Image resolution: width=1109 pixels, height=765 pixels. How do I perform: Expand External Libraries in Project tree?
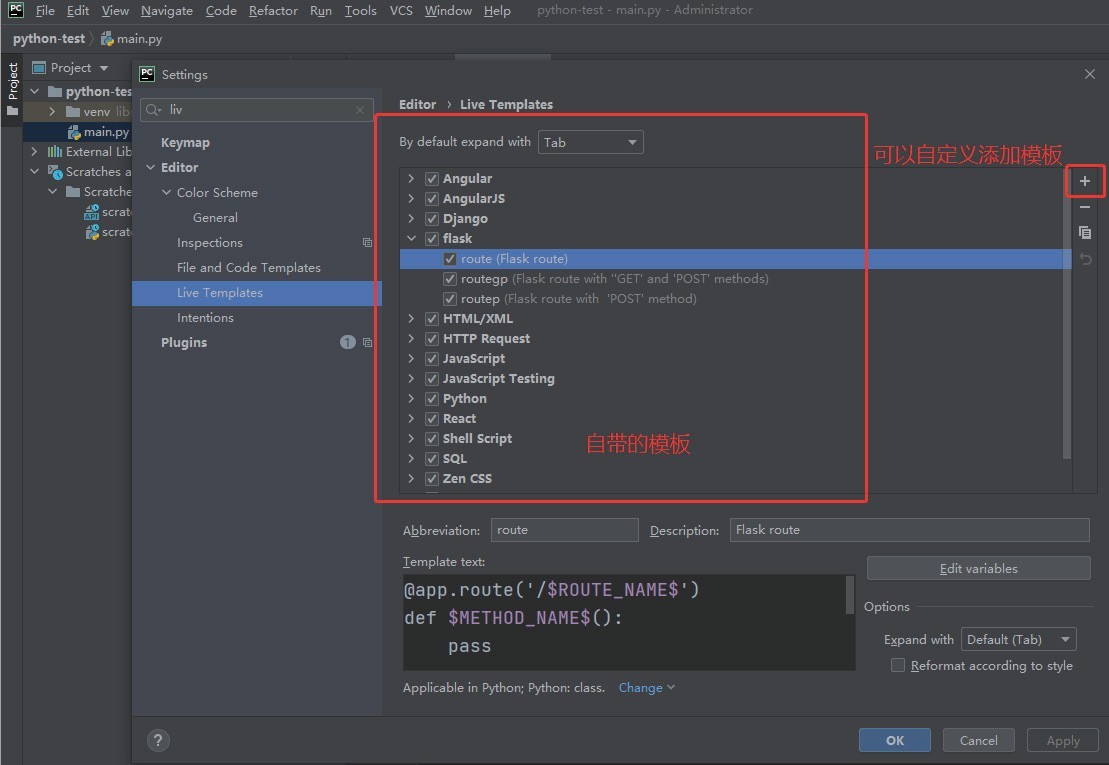(x=34, y=151)
